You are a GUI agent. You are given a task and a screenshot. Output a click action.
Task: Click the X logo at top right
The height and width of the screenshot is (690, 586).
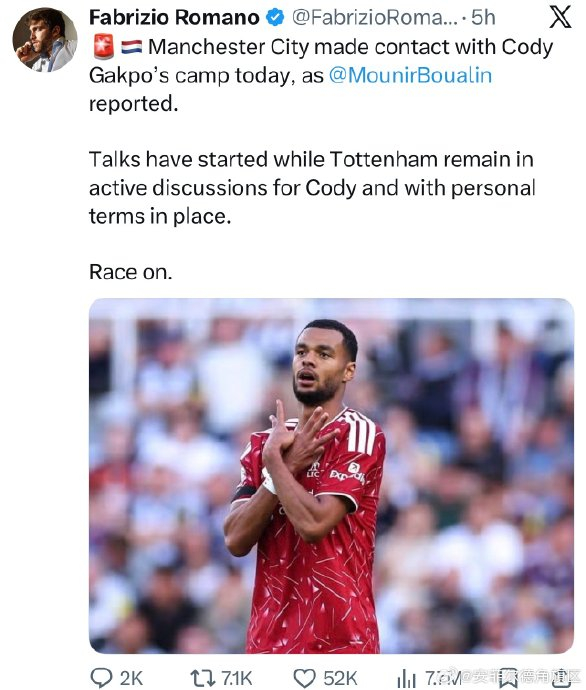click(560, 17)
